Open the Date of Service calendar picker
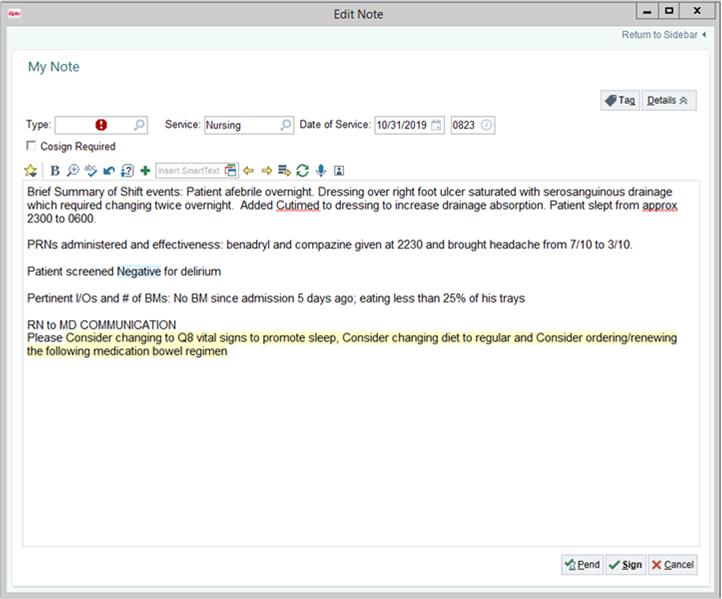722x599 pixels. (436, 125)
